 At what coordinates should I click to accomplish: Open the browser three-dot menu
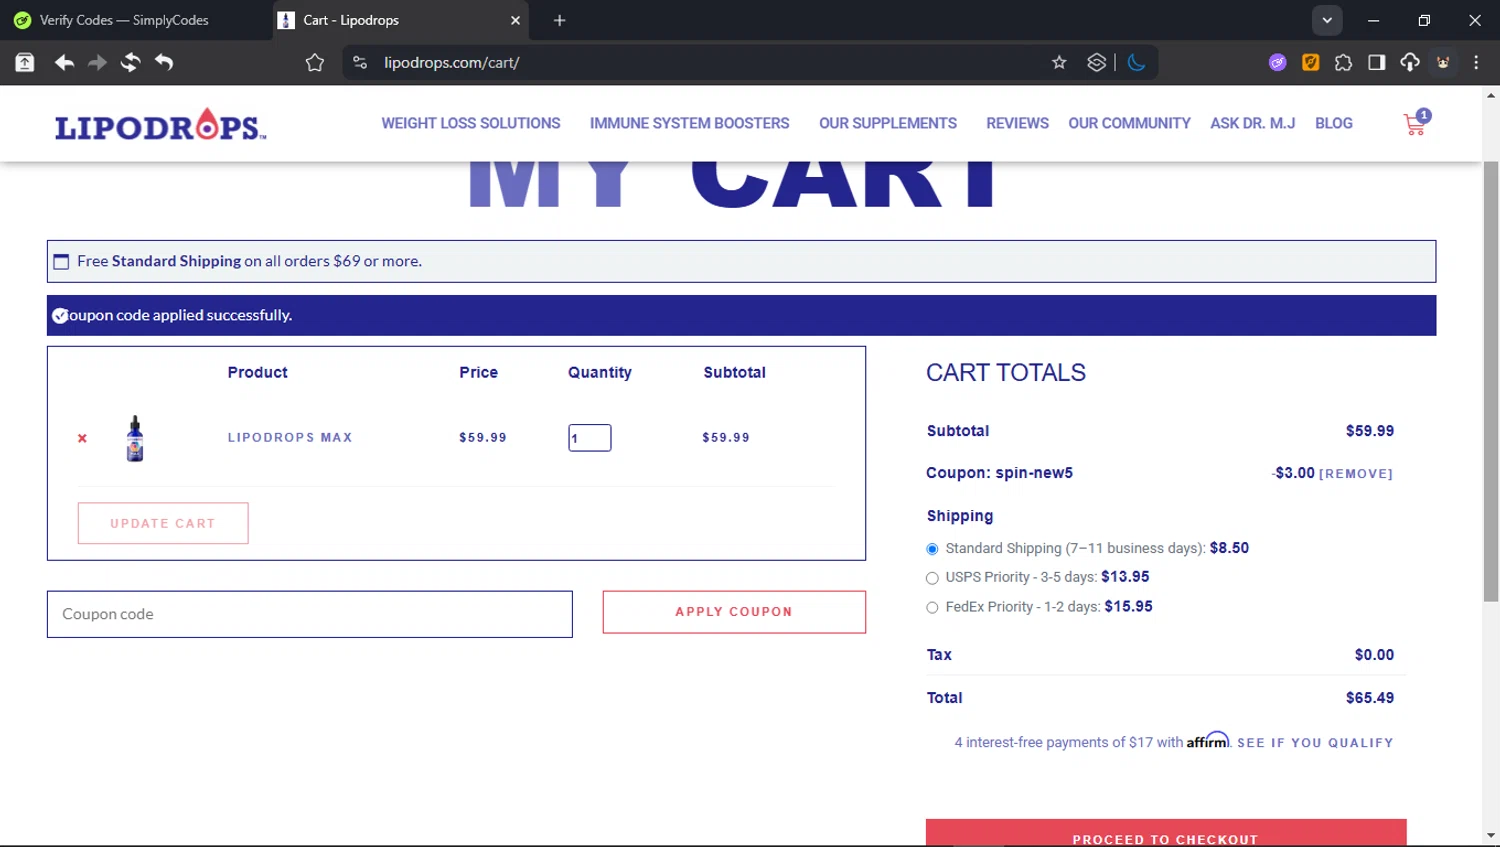[x=1476, y=62]
